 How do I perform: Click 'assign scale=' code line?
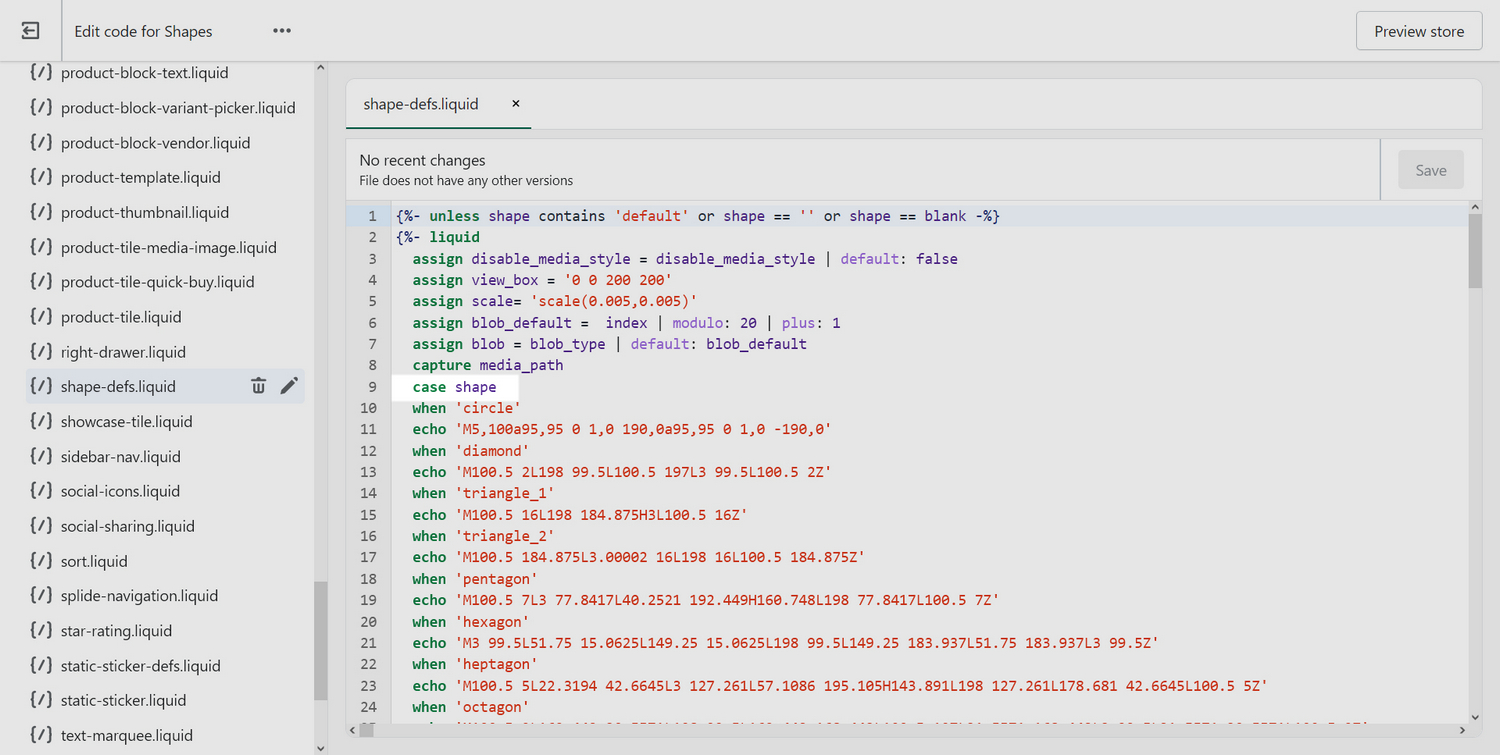(x=554, y=301)
